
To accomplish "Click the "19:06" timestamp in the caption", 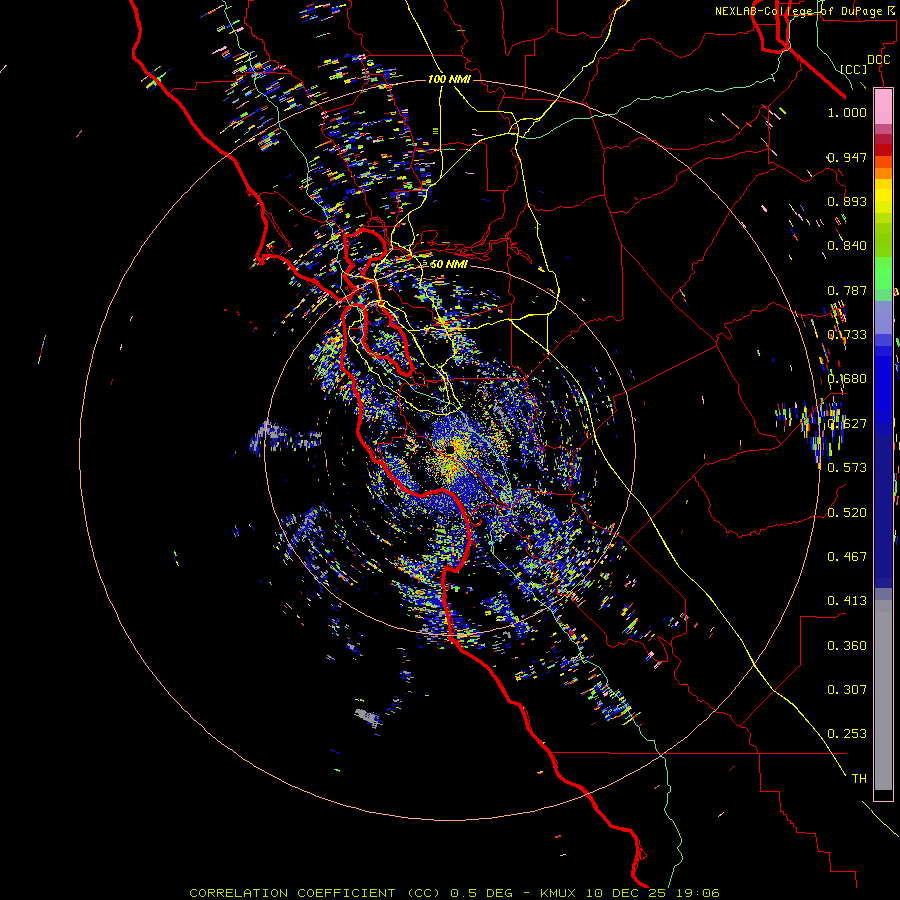I will click(x=698, y=893).
